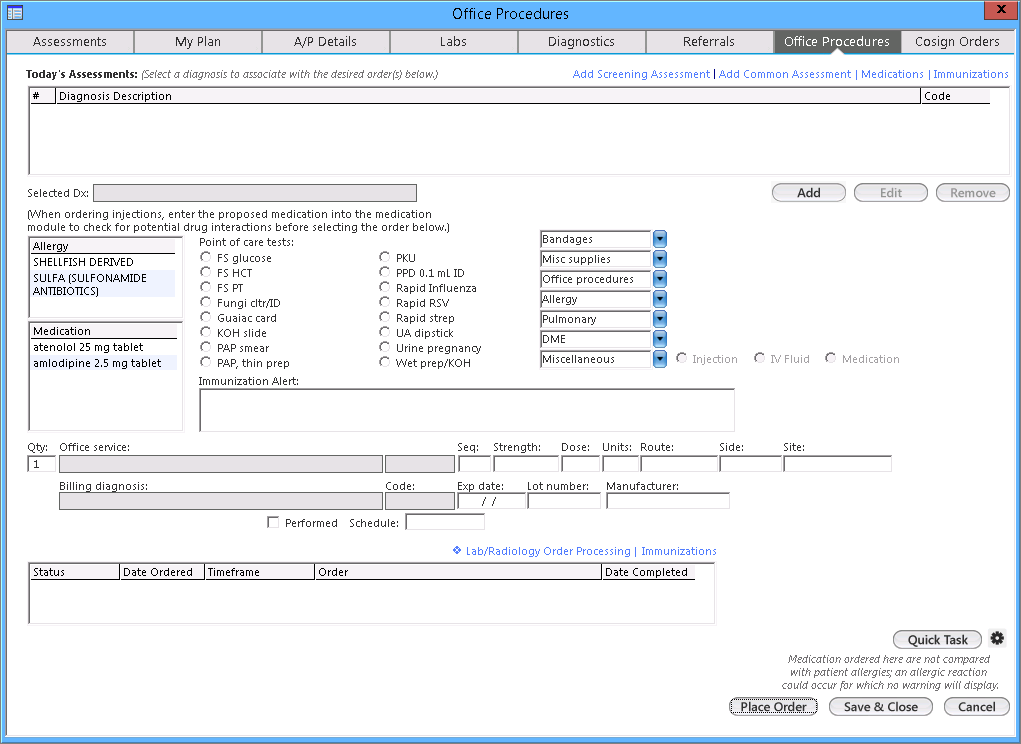Open the My Plan tab
Viewport: 1021px width, 744px height.
click(x=198, y=42)
